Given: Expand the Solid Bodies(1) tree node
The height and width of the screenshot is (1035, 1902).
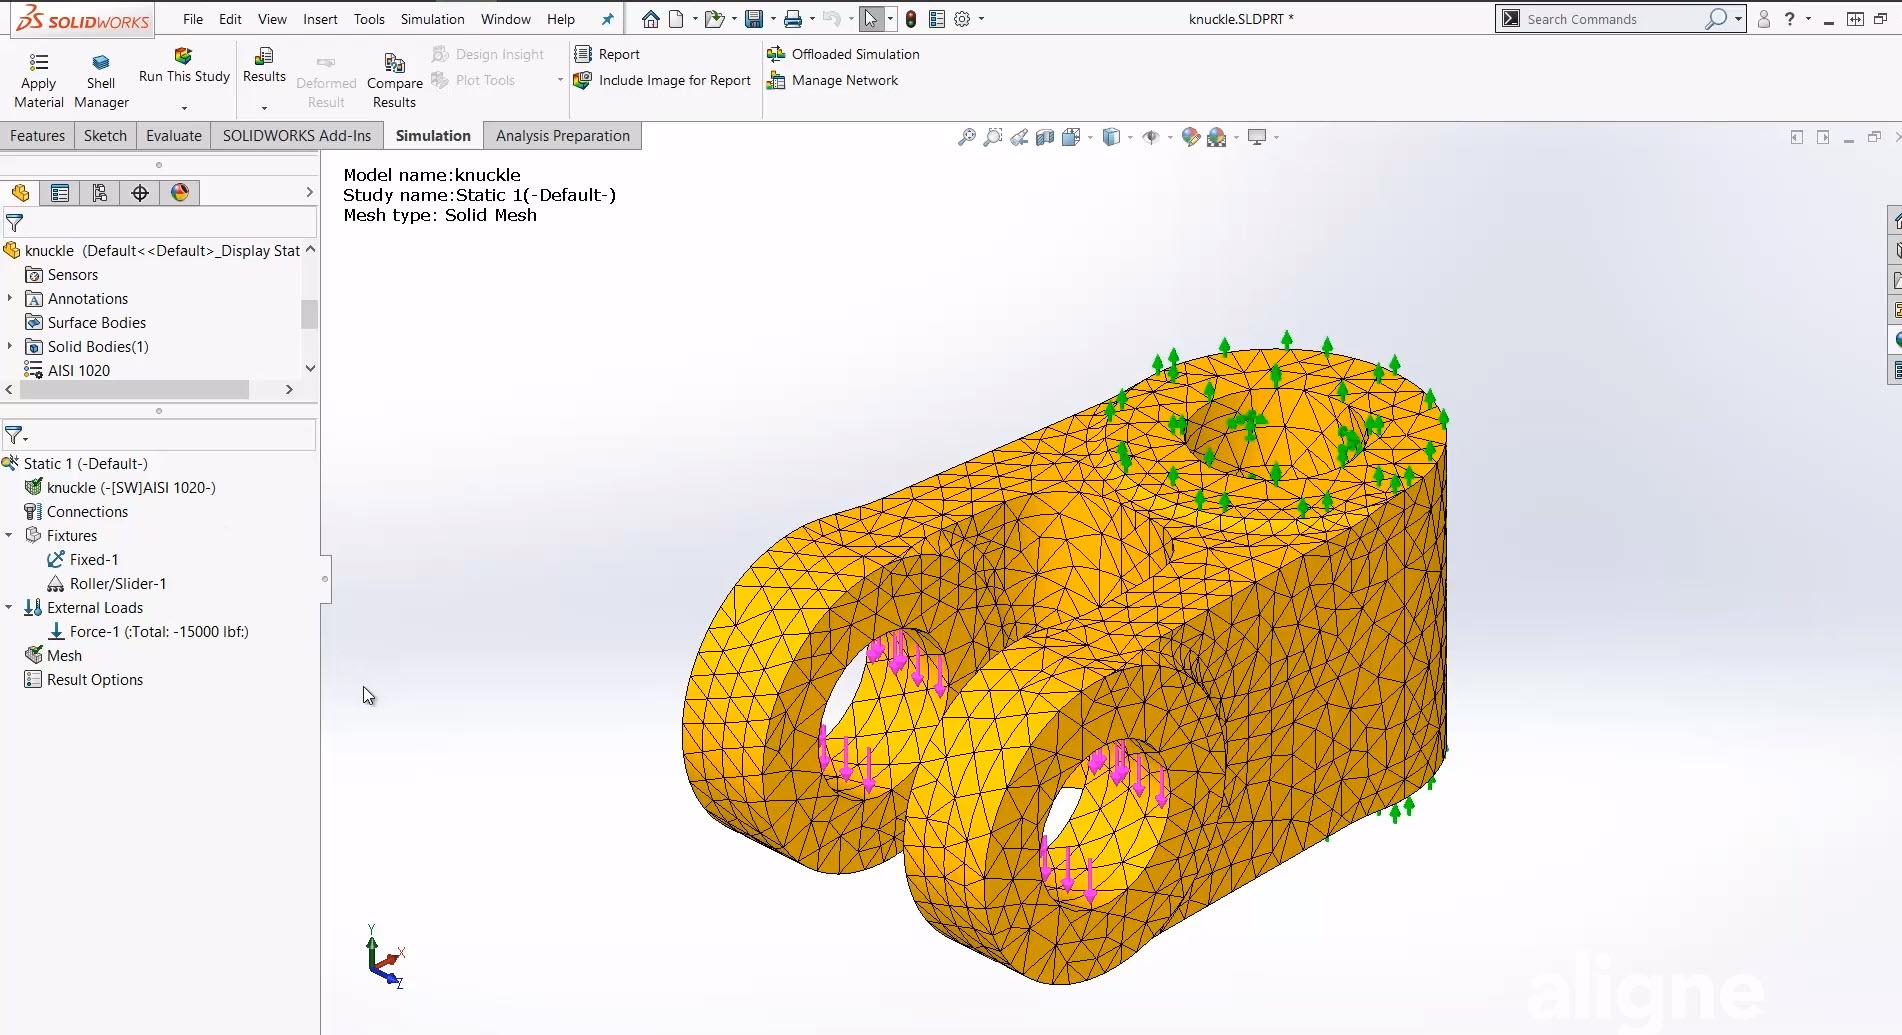Looking at the screenshot, I should pyautogui.click(x=10, y=346).
